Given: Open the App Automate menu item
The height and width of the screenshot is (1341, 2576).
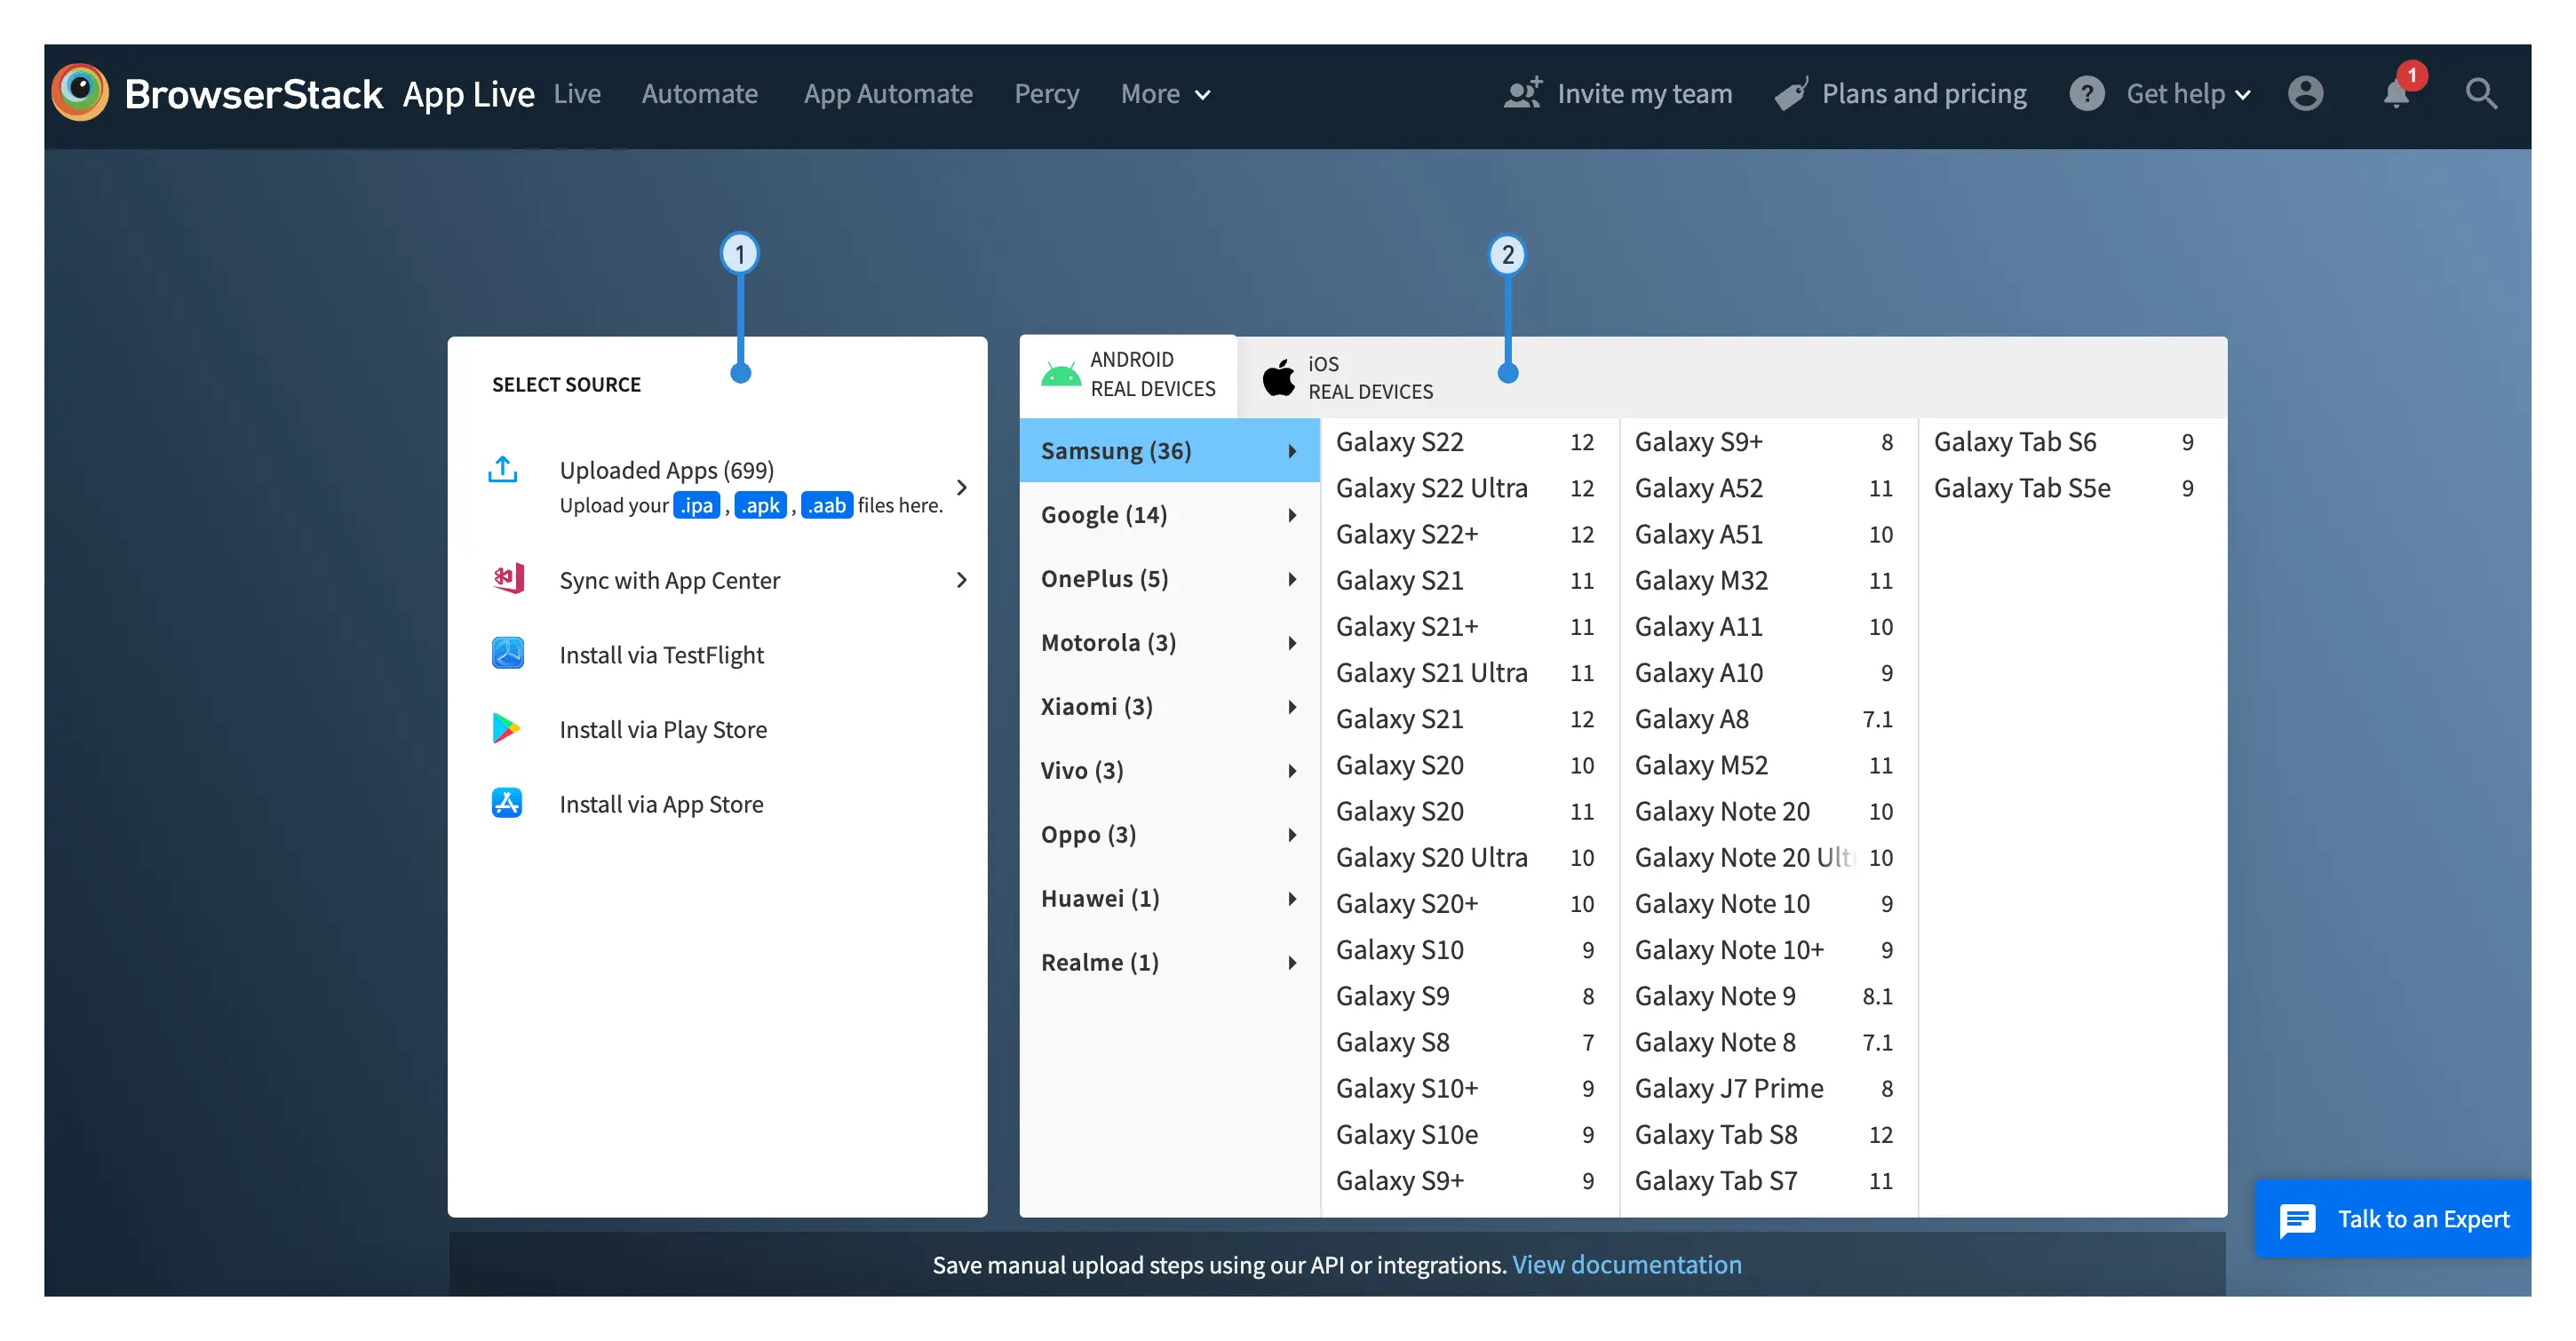Looking at the screenshot, I should (x=887, y=94).
